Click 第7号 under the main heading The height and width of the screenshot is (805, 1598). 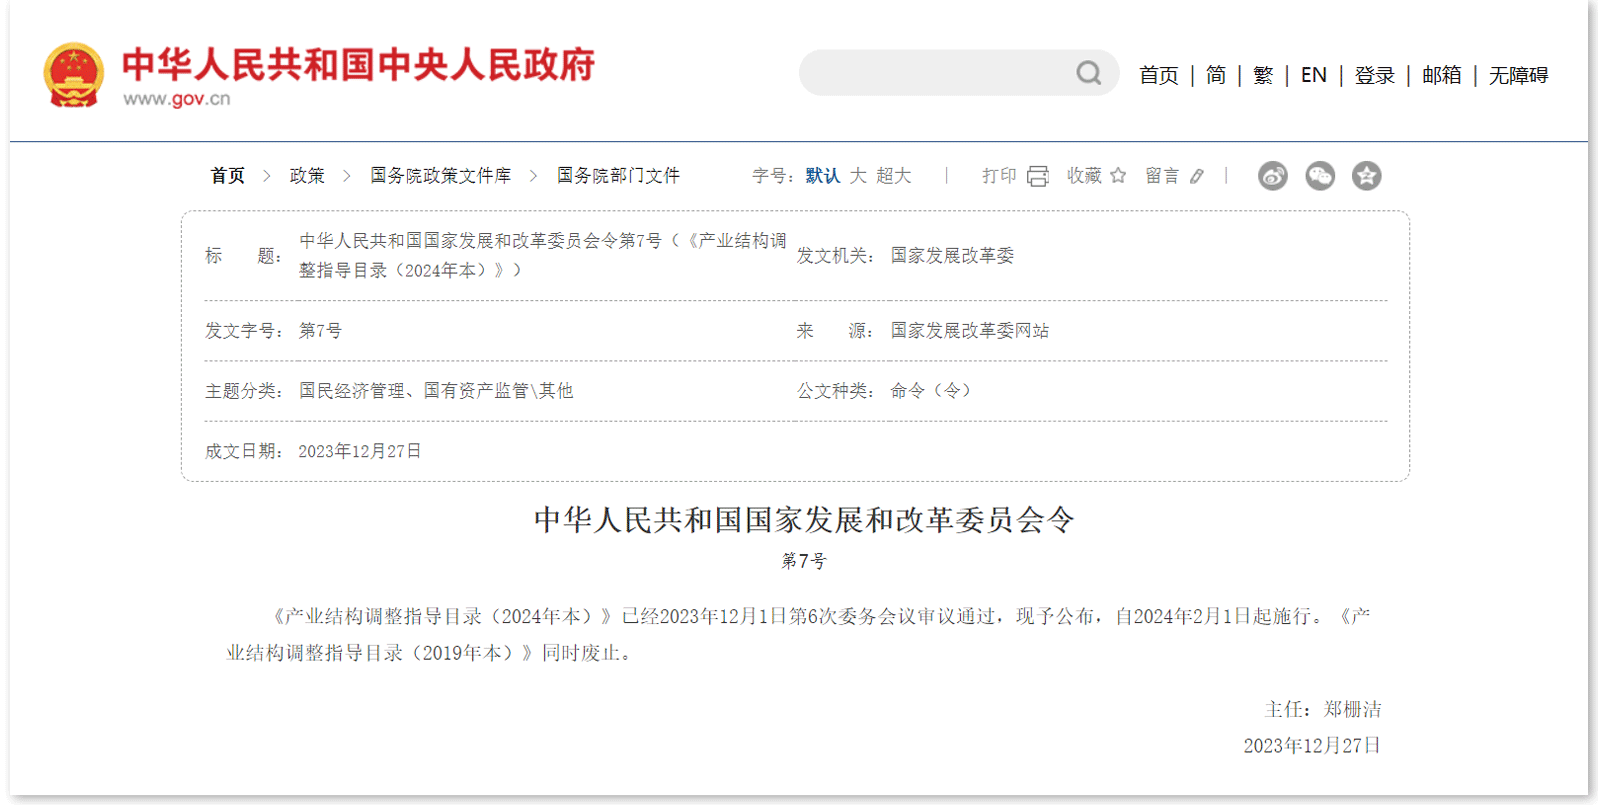(804, 561)
